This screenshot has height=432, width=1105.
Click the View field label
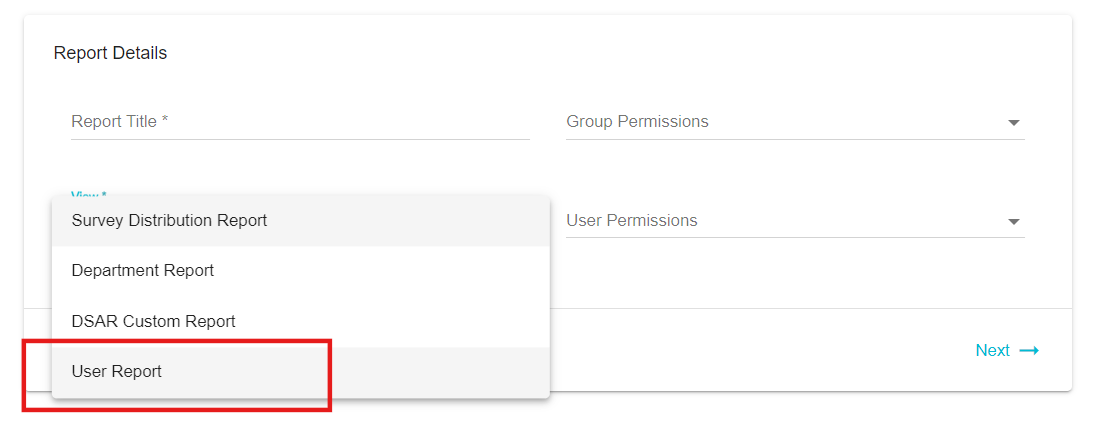(x=89, y=195)
